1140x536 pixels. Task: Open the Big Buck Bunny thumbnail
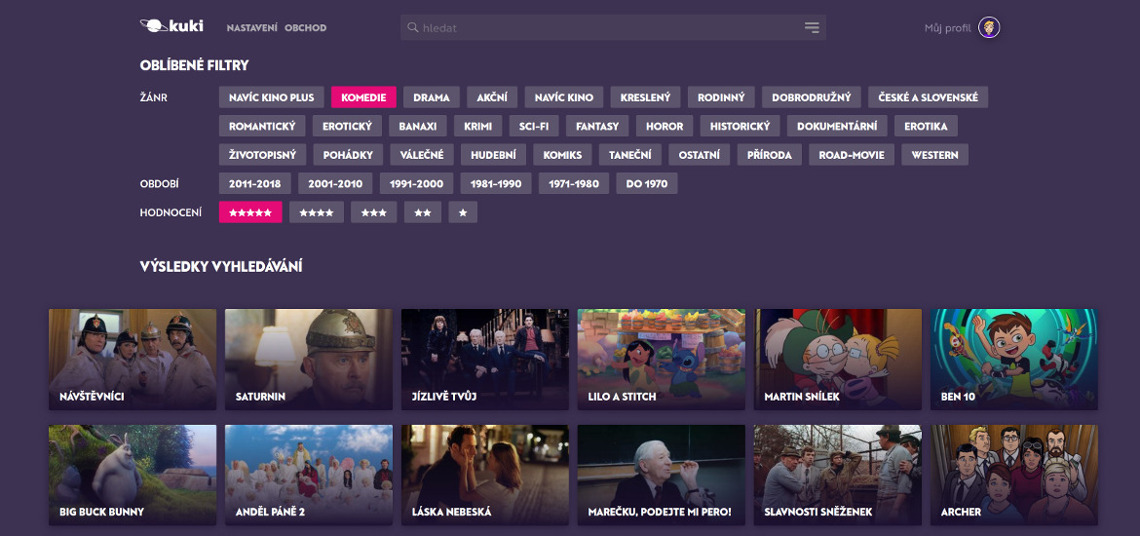tap(132, 475)
